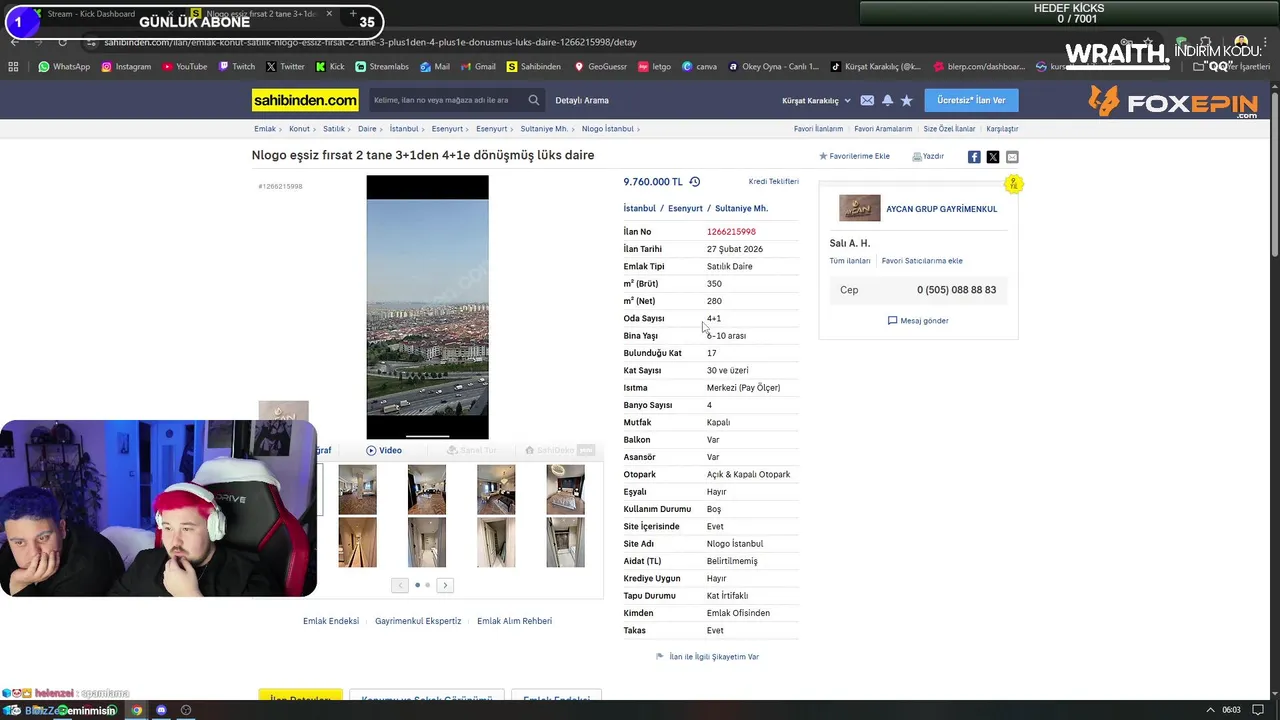Click Mesaj gönder
Image resolution: width=1280 pixels, height=720 pixels.
(918, 321)
